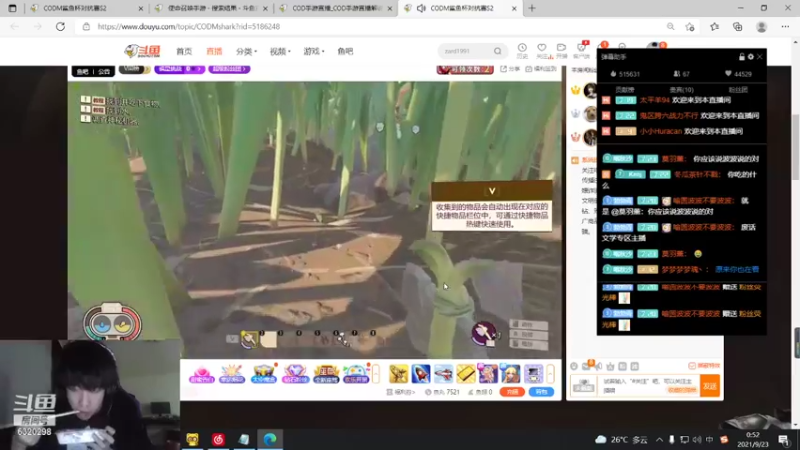Image resolution: width=800 pixels, height=450 pixels.
Task: Add page to browser favorites star
Action: tap(690, 27)
